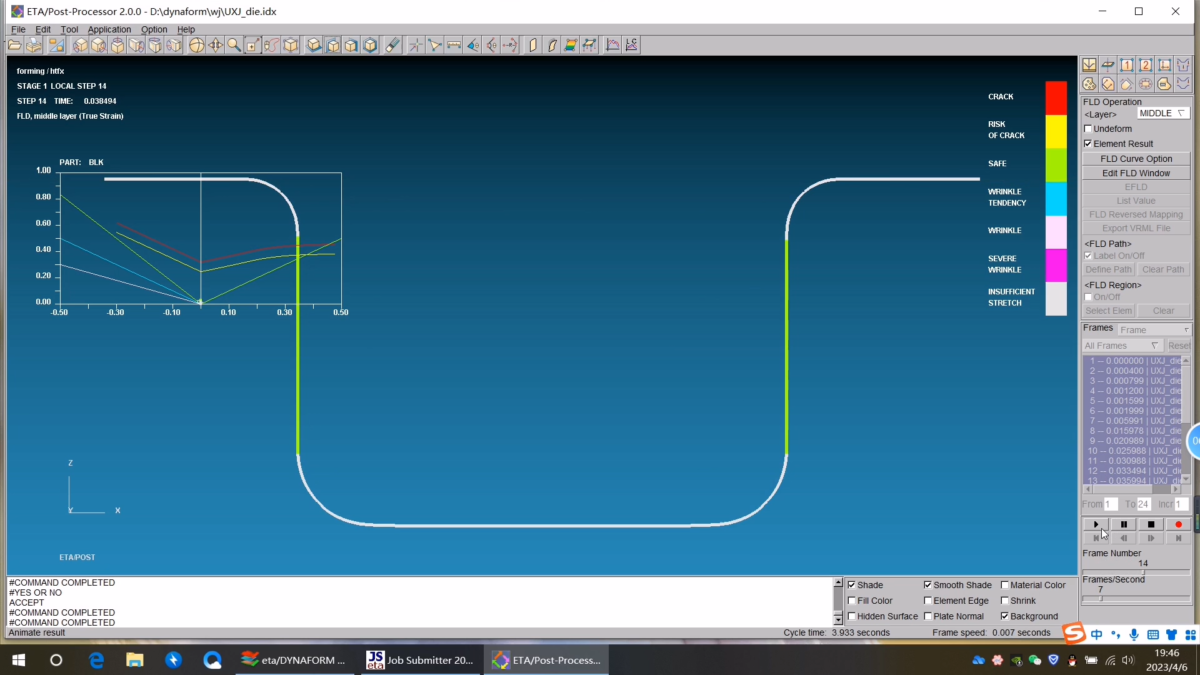The image size is (1200, 675).
Task: Click the window zoom box icon
Action: [x=252, y=45]
